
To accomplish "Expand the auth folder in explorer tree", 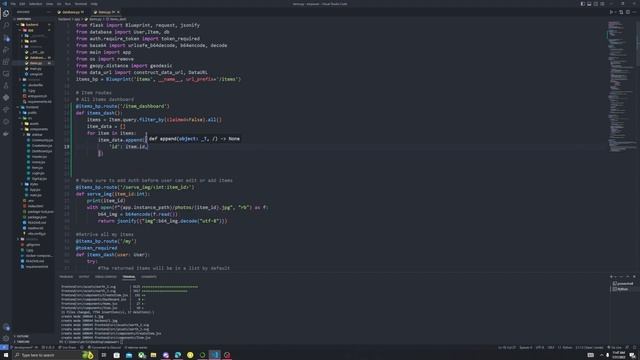I will (33, 41).
